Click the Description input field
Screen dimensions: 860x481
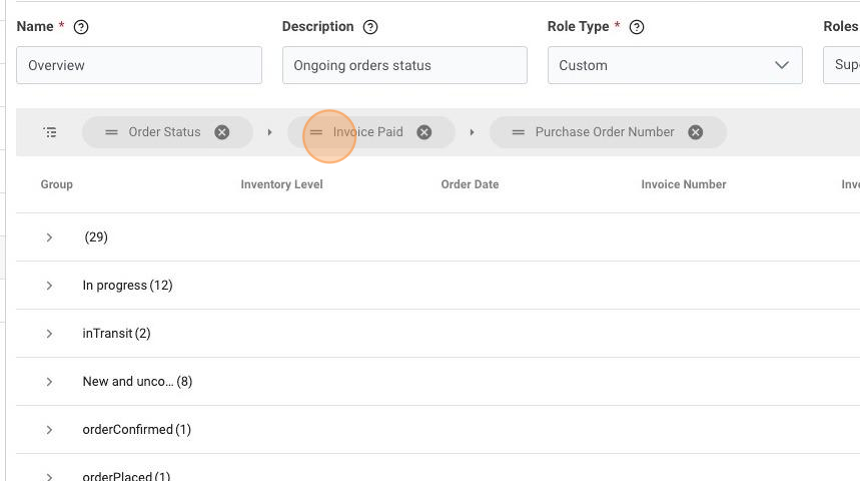tap(404, 65)
